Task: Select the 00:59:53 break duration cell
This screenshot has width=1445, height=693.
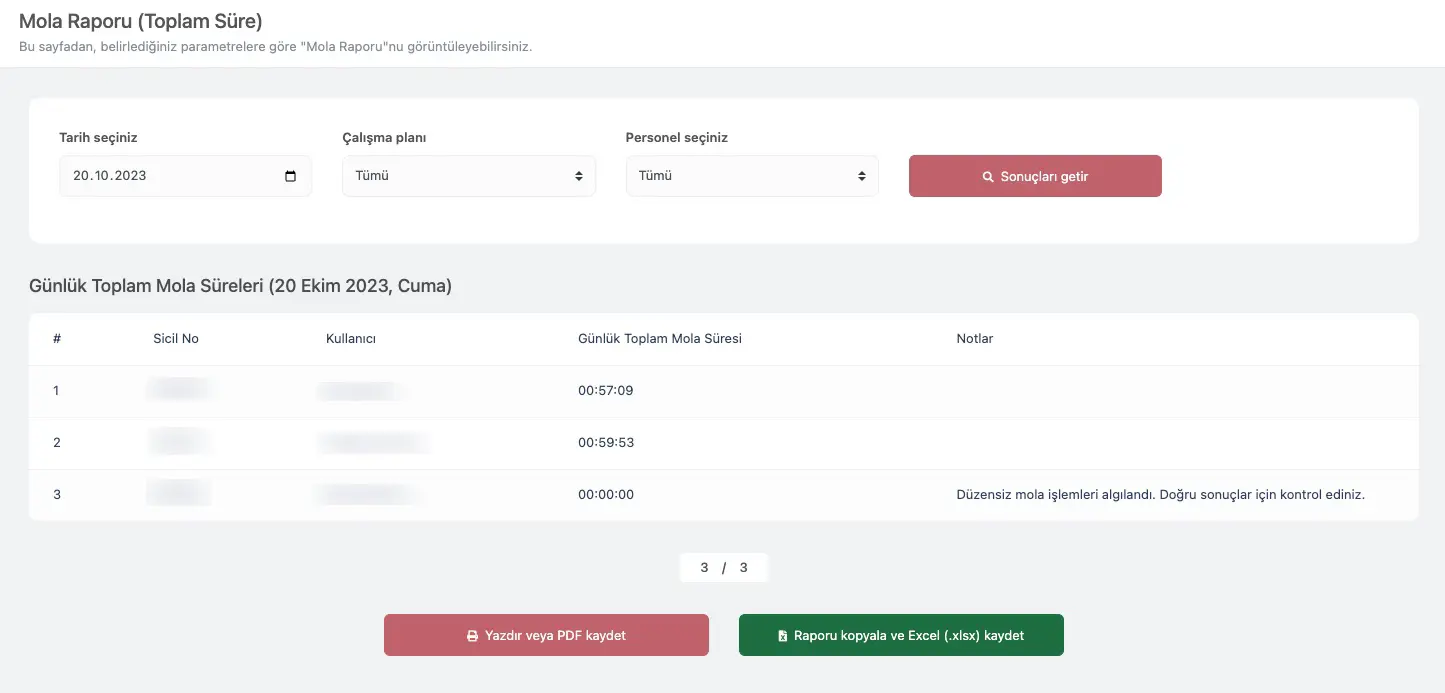Action: click(x=605, y=443)
